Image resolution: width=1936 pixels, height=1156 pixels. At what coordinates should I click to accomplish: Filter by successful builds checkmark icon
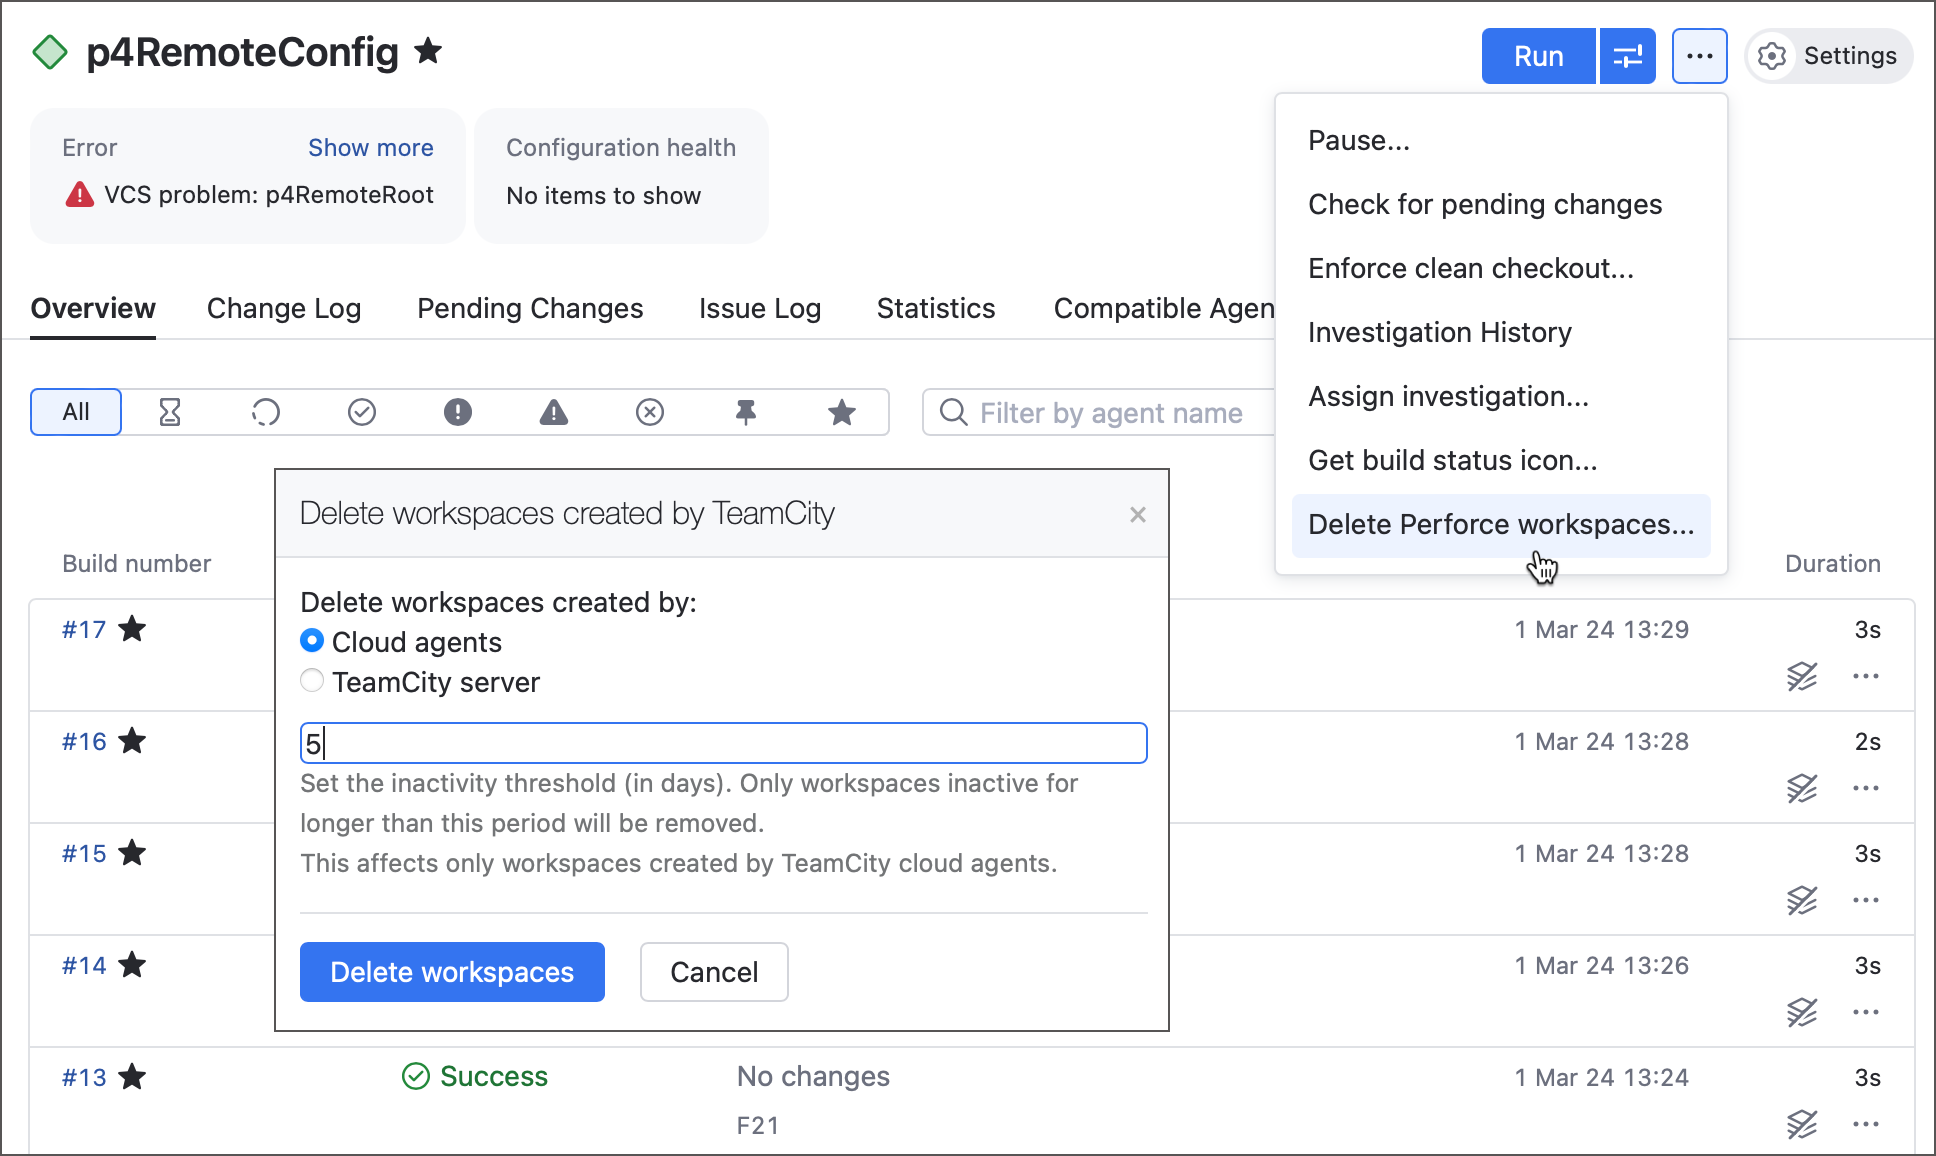tap(362, 412)
